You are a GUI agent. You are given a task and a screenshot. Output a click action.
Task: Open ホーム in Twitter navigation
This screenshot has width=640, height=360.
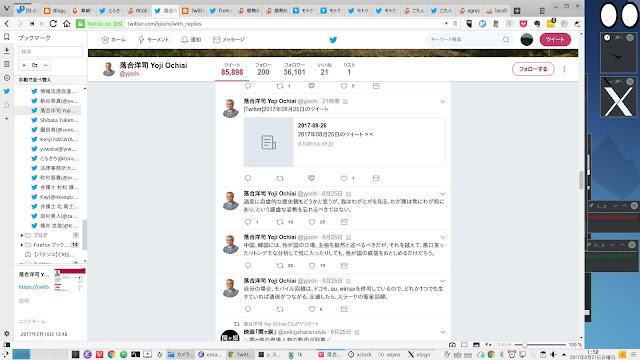pos(113,40)
